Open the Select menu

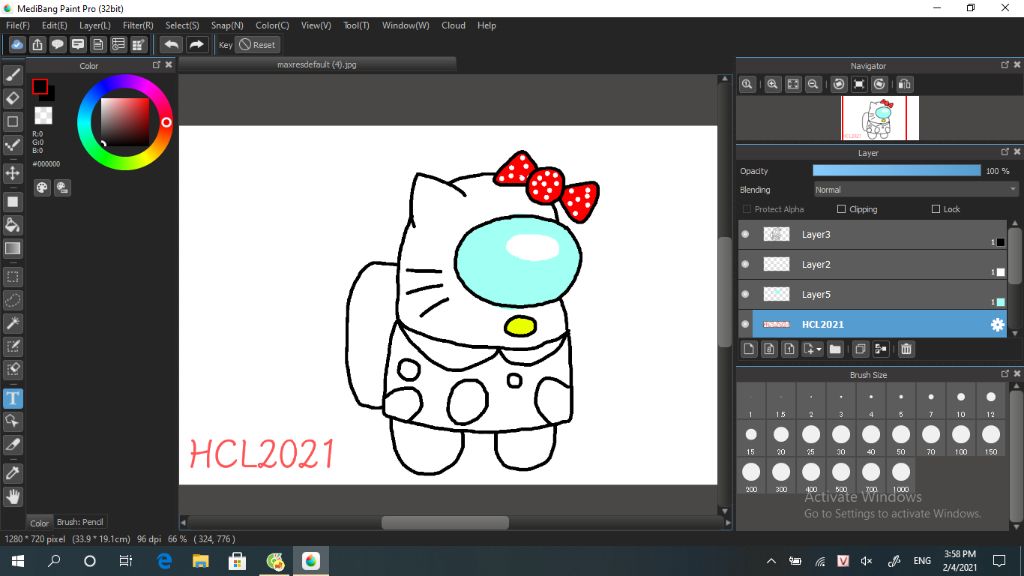[x=182, y=25]
